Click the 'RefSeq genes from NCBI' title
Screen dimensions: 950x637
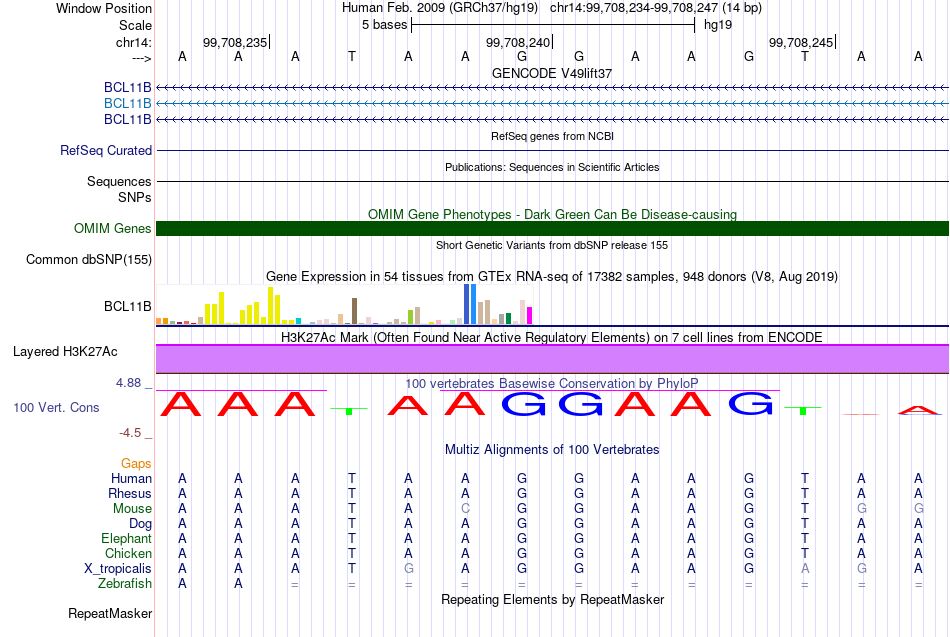tap(552, 136)
